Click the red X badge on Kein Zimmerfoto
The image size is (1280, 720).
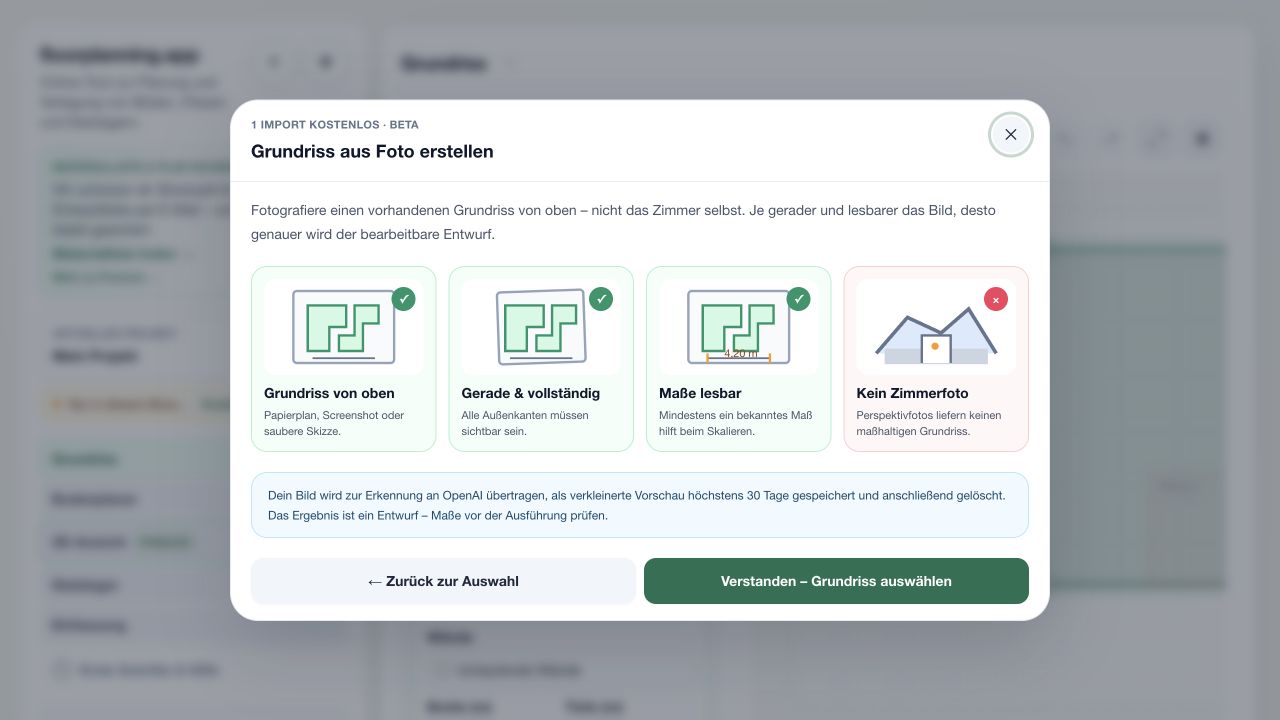pos(996,299)
